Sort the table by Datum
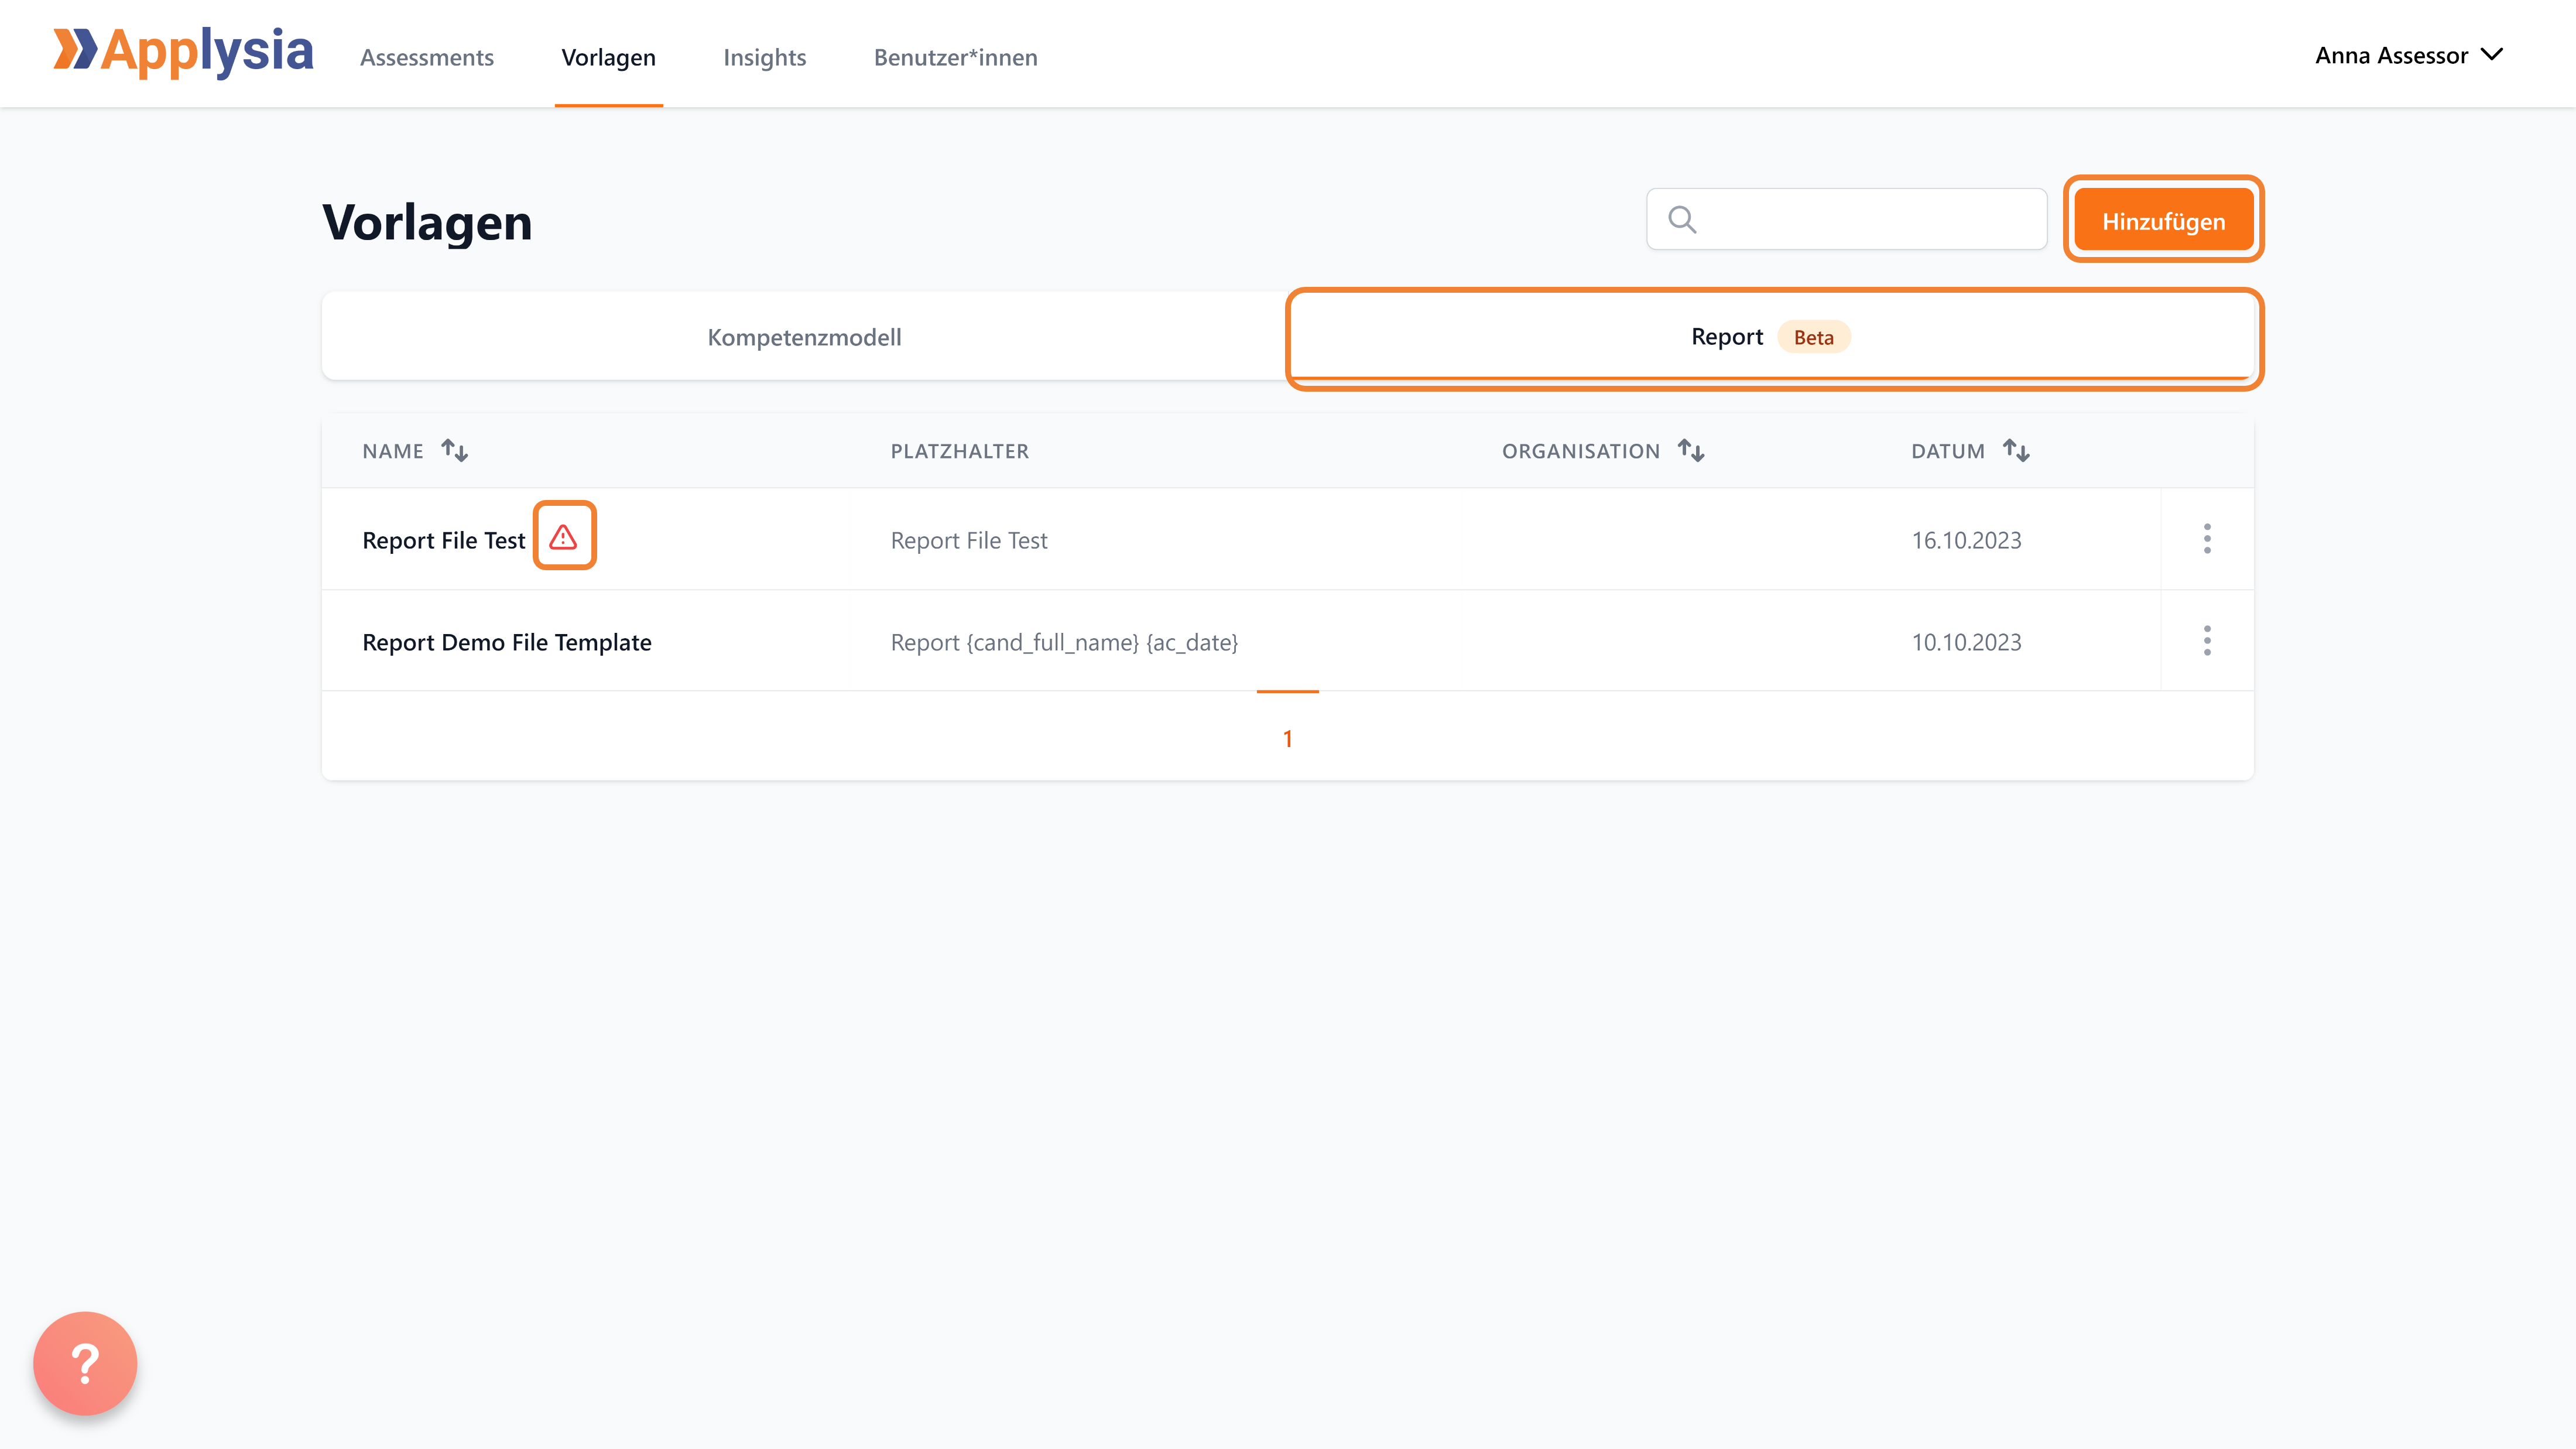 (2016, 450)
